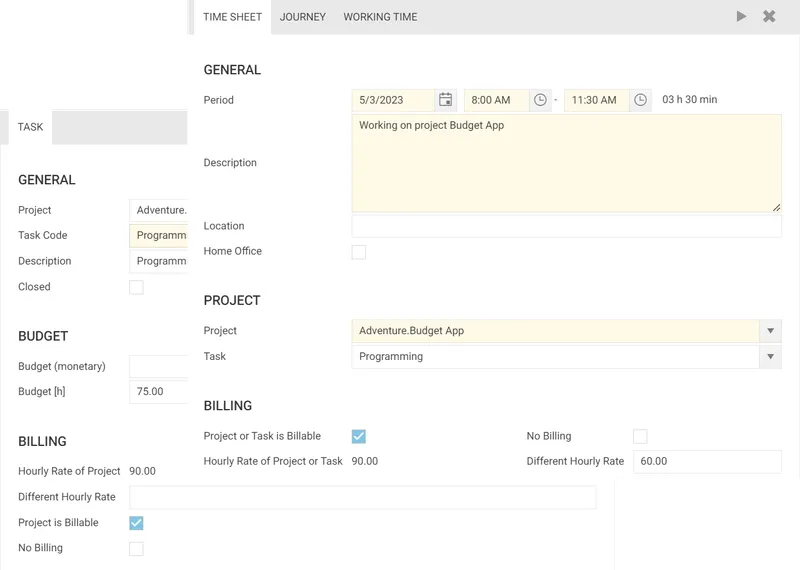The image size is (800, 570).
Task: Open the calendar date picker icon
Action: tap(446, 100)
